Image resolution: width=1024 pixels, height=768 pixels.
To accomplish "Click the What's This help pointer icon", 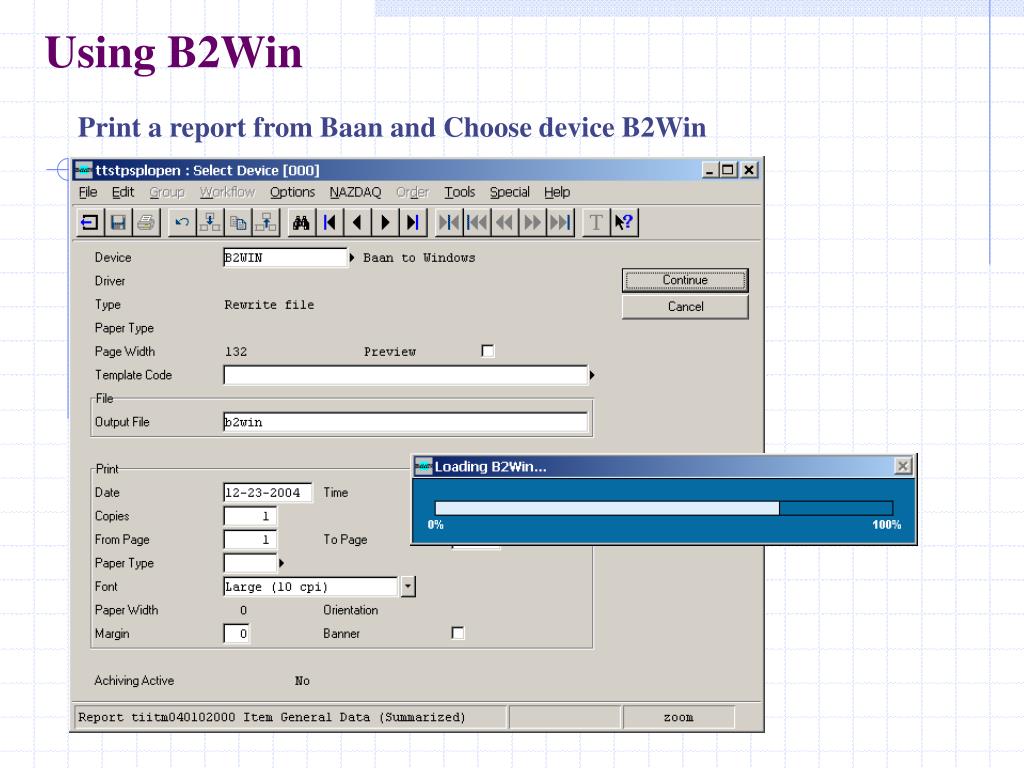I will click(624, 223).
